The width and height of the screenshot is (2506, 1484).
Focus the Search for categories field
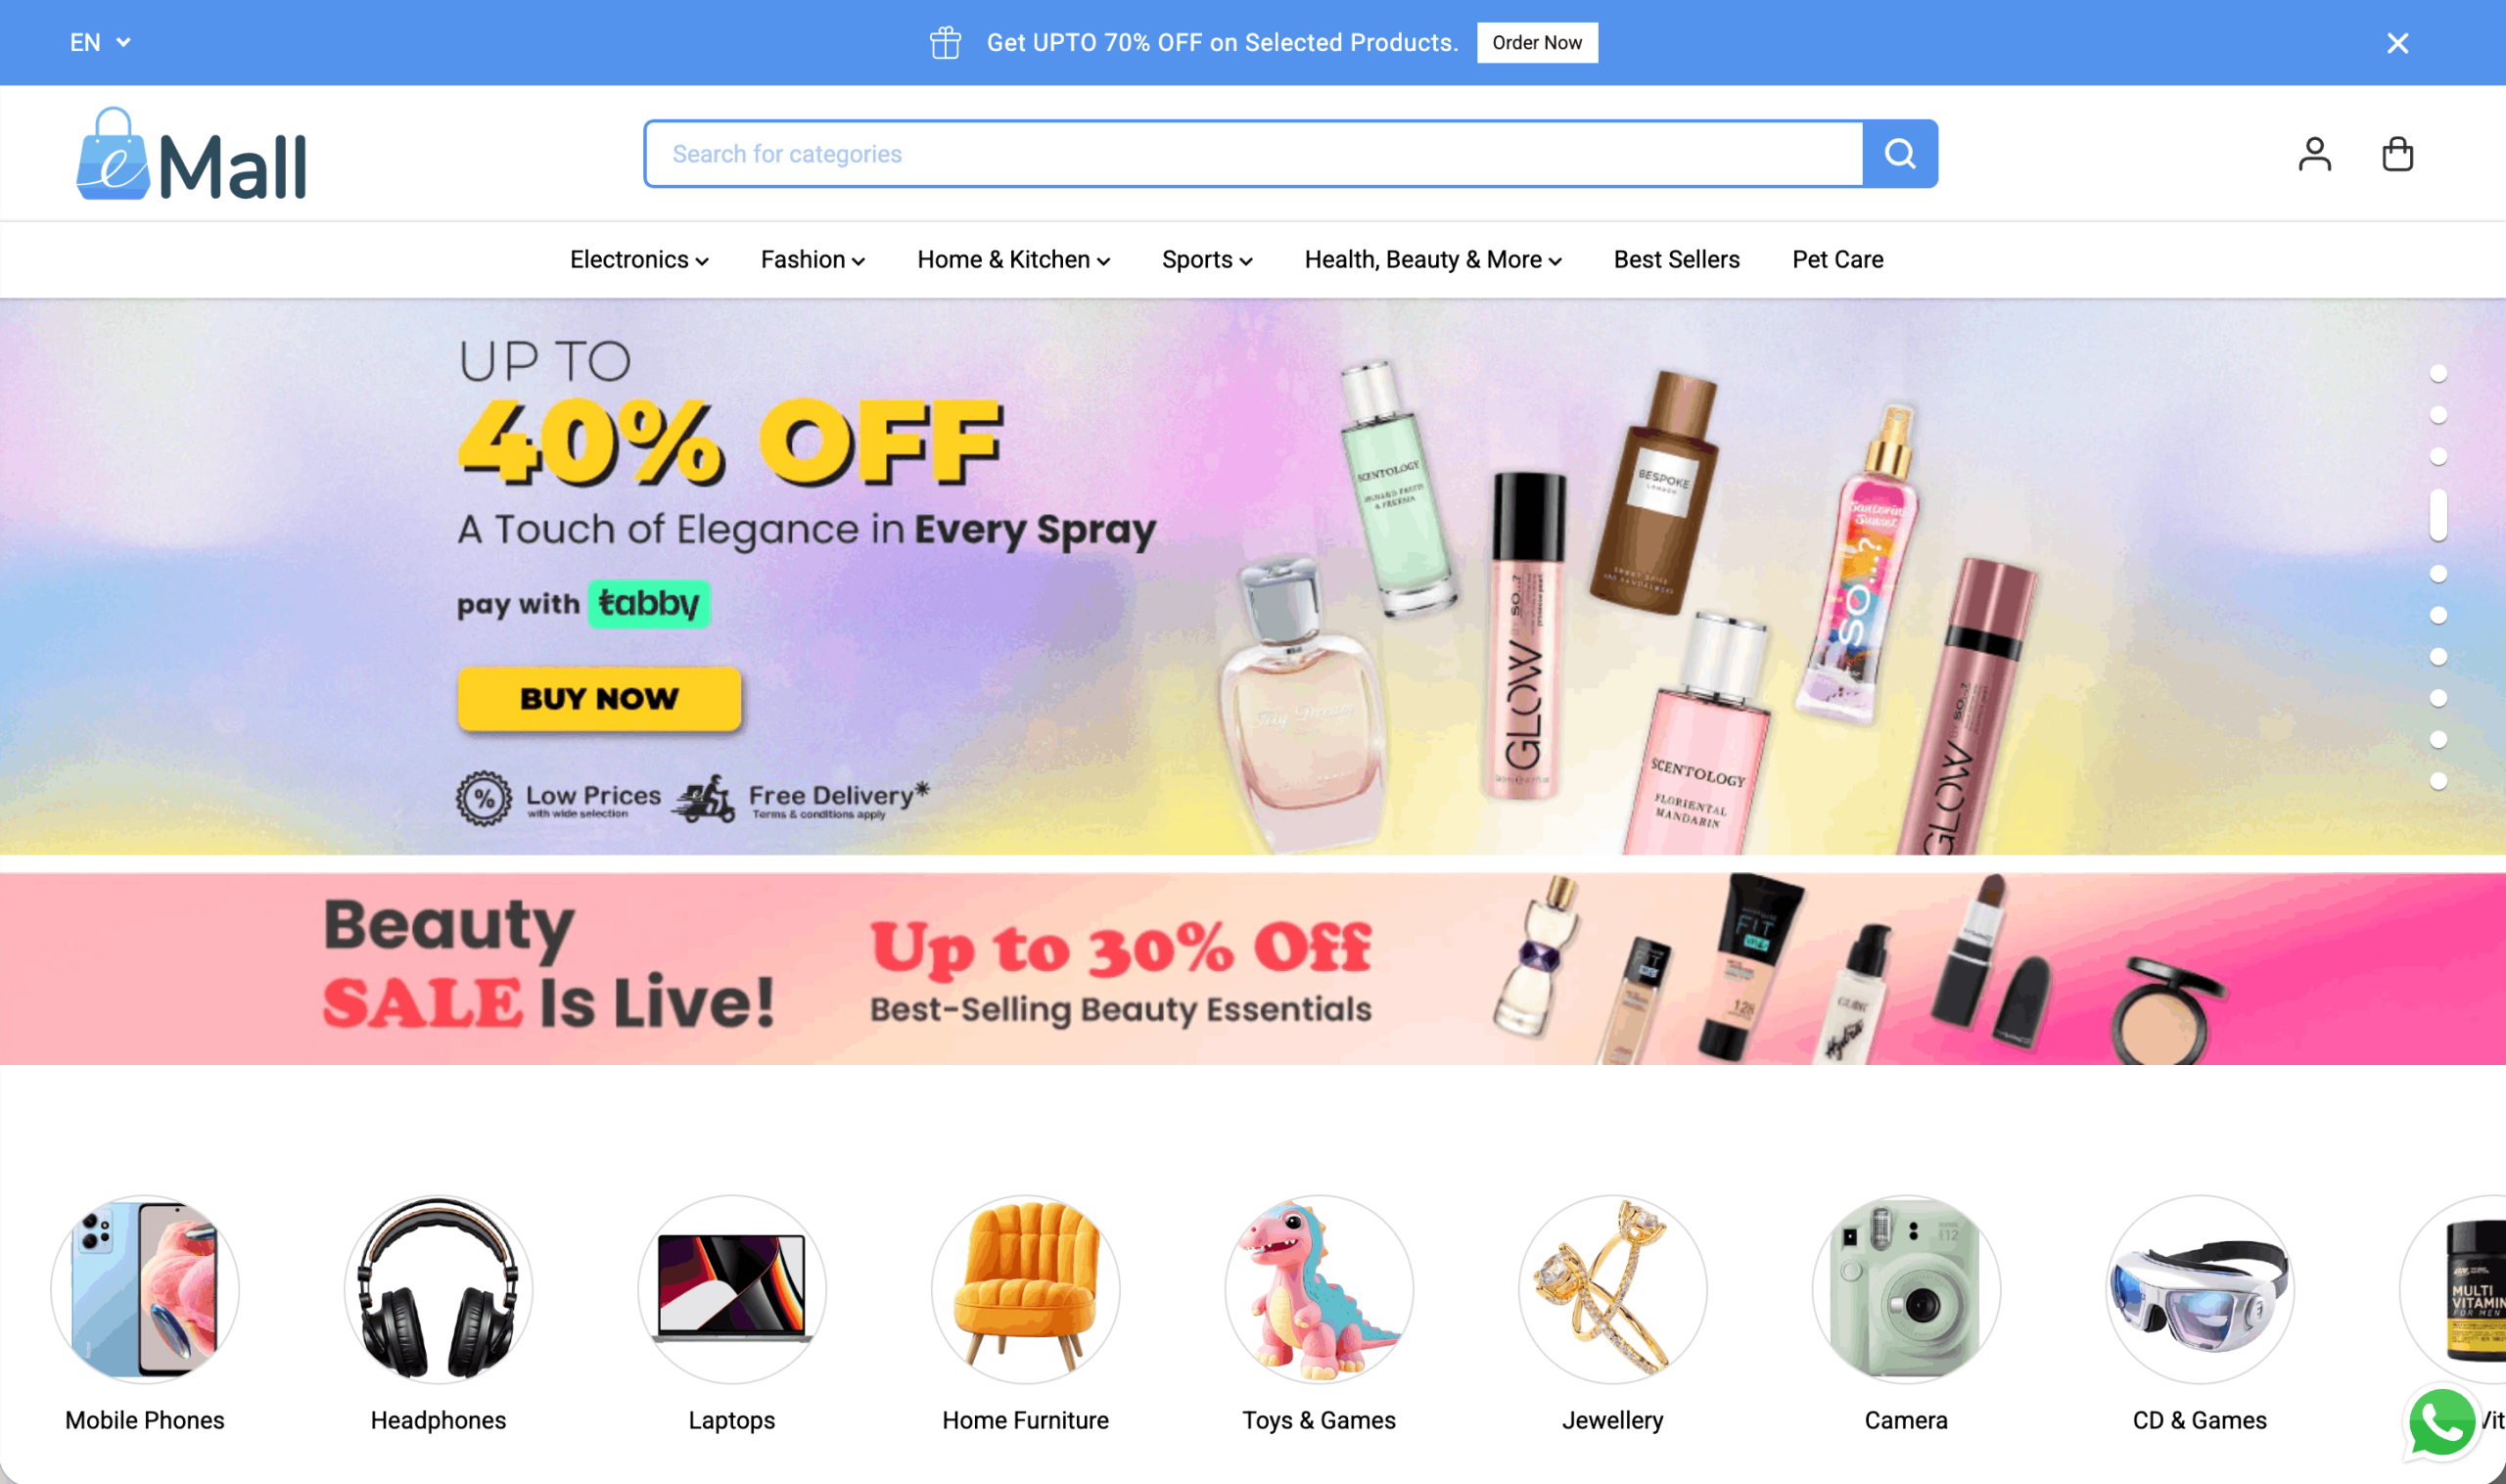tap(1254, 154)
